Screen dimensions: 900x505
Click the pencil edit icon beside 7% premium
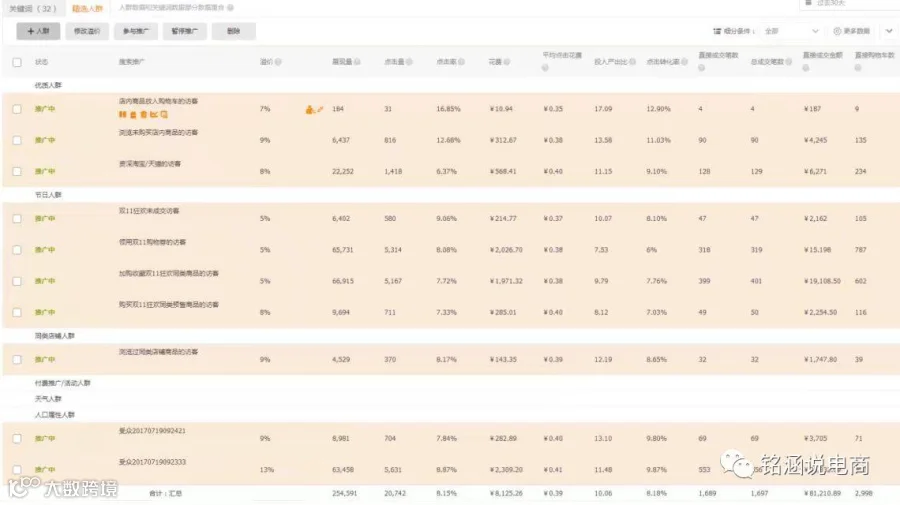tap(320, 109)
